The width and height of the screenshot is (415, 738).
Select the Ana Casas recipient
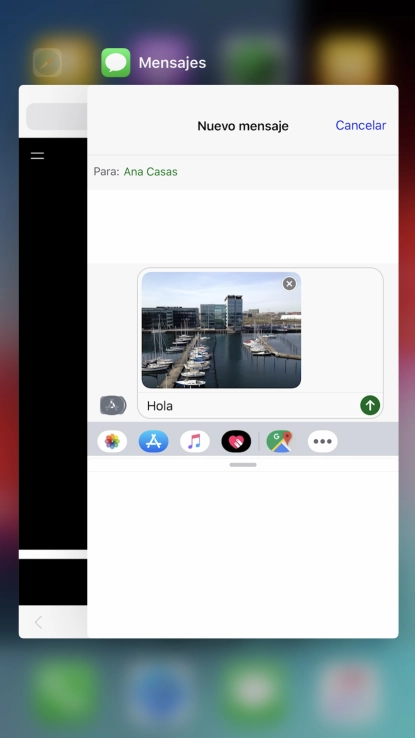click(151, 172)
